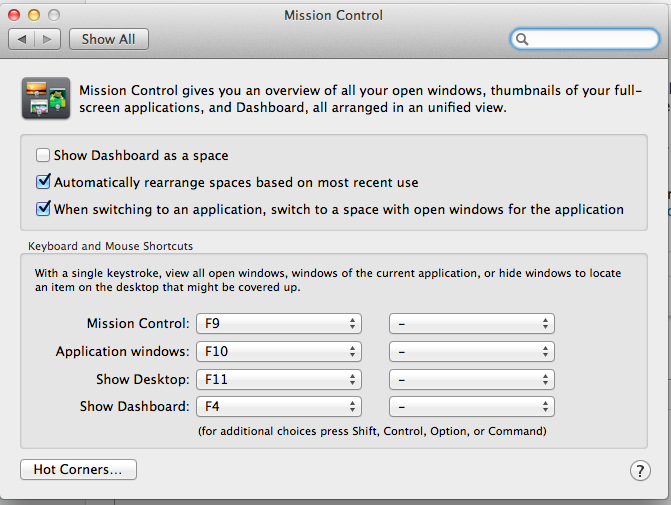Click the additional choices hint text
Image resolution: width=671 pixels, height=505 pixels.
tap(372, 431)
